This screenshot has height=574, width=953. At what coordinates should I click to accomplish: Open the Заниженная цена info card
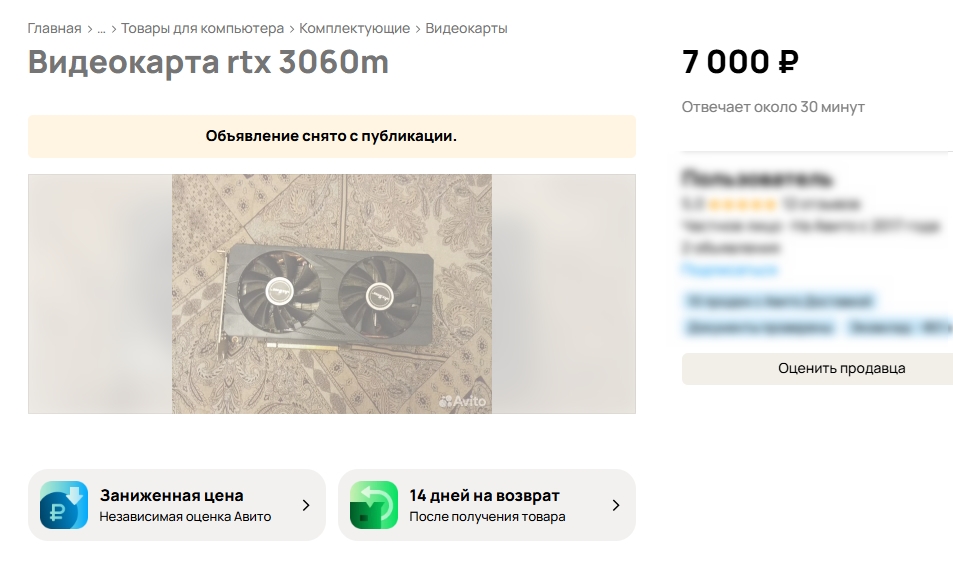point(177,505)
